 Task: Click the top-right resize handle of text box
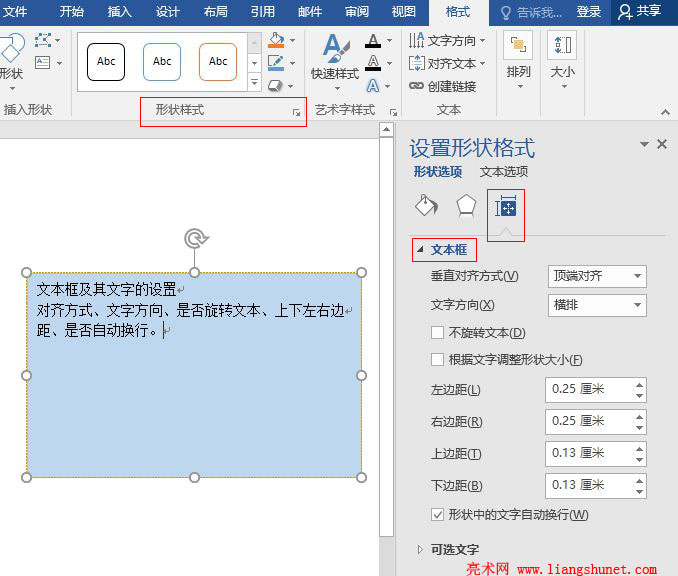tap(361, 272)
